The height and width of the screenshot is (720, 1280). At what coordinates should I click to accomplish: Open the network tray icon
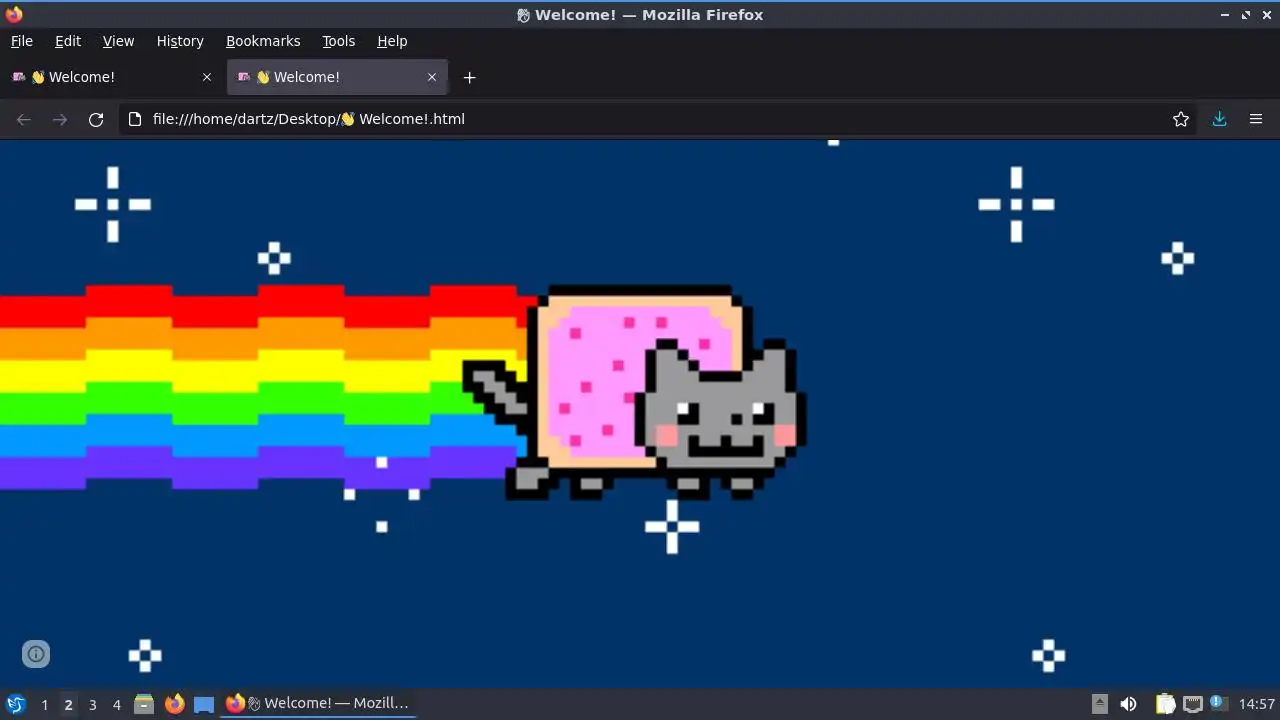point(1192,704)
